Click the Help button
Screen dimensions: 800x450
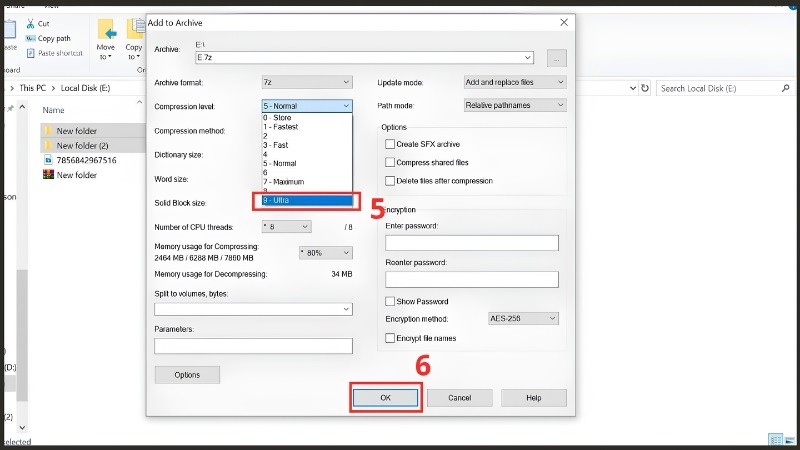[534, 398]
